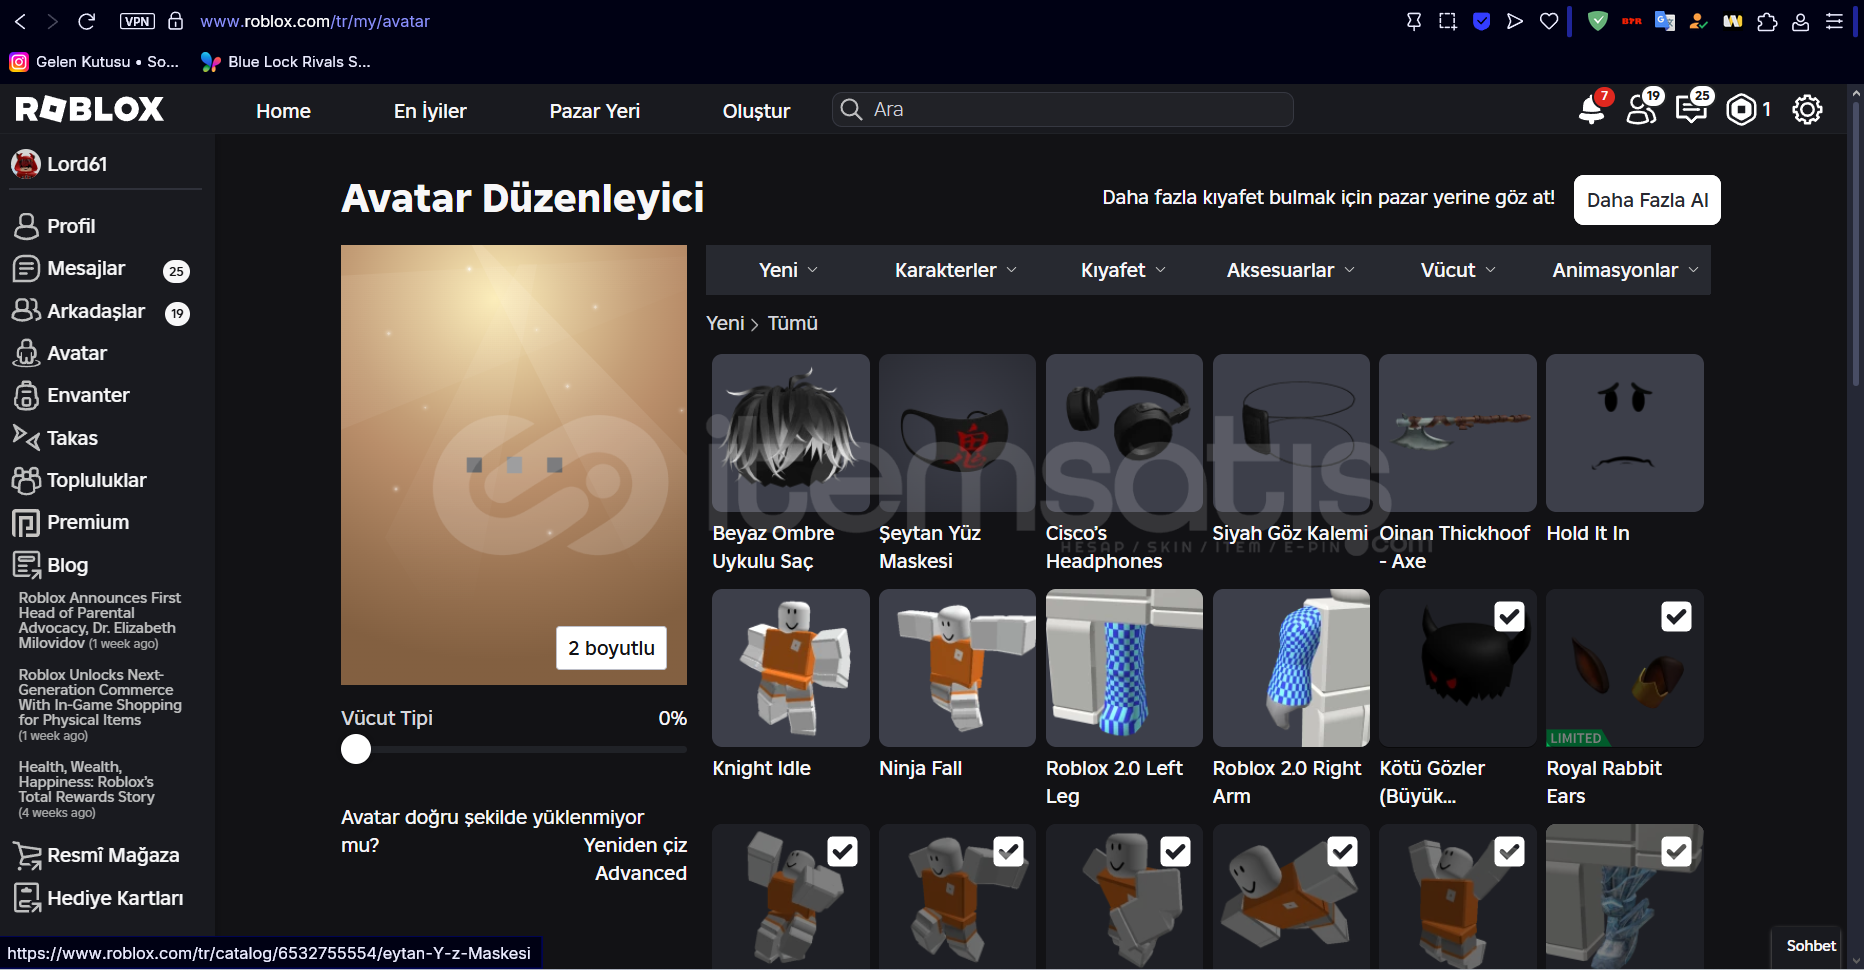Click the browser heart bookmark icon
Viewport: 1864px width, 970px height.
click(x=1549, y=21)
